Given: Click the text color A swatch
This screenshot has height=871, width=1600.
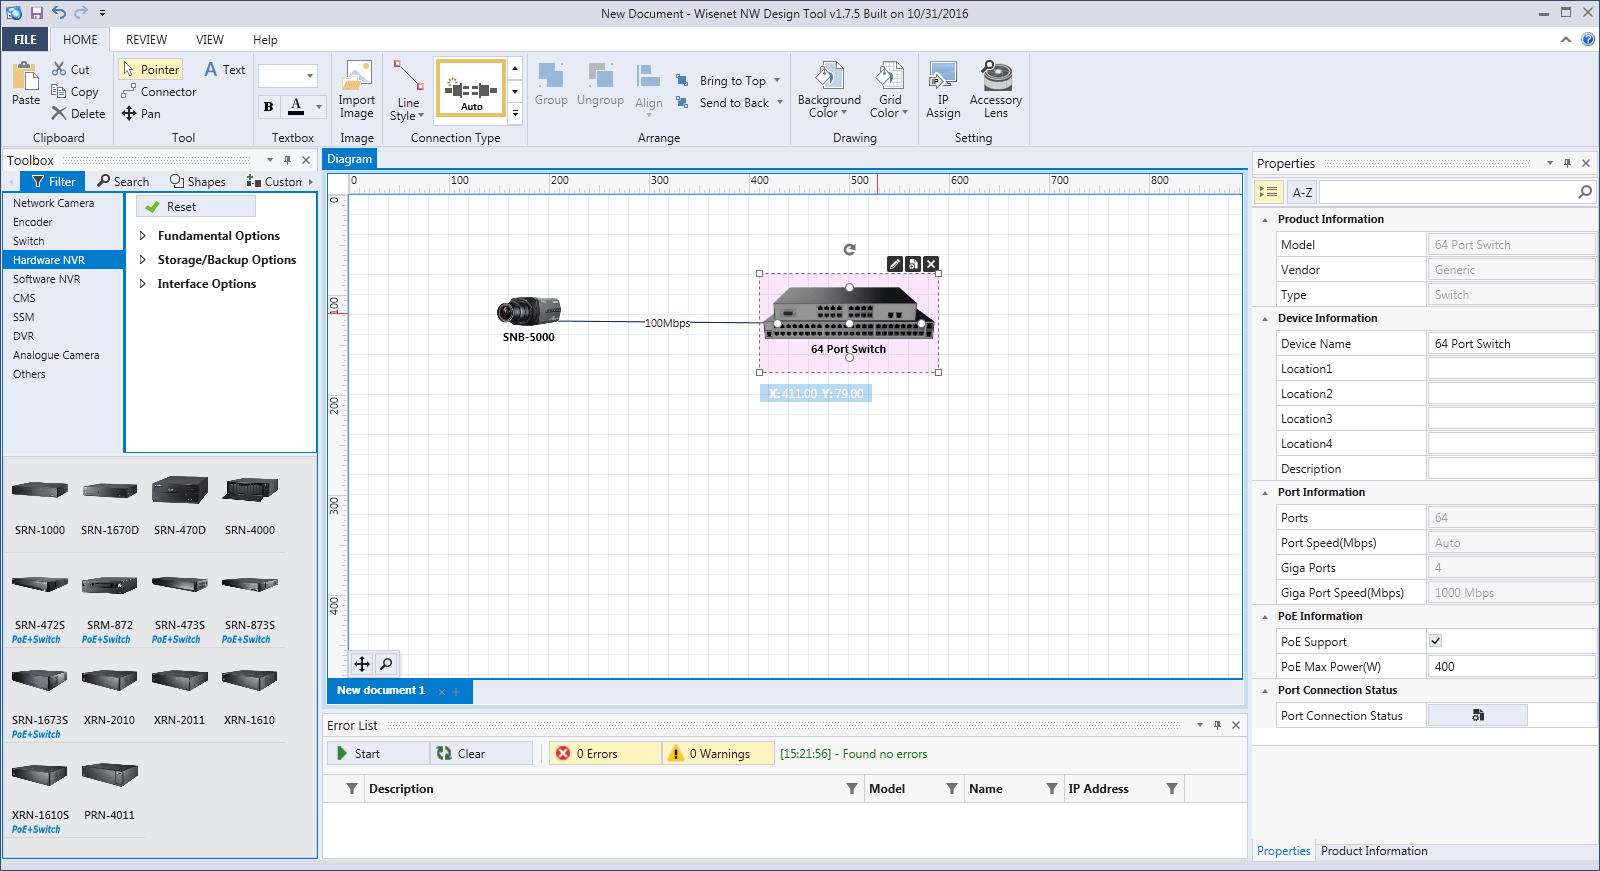Looking at the screenshot, I should coord(296,106).
